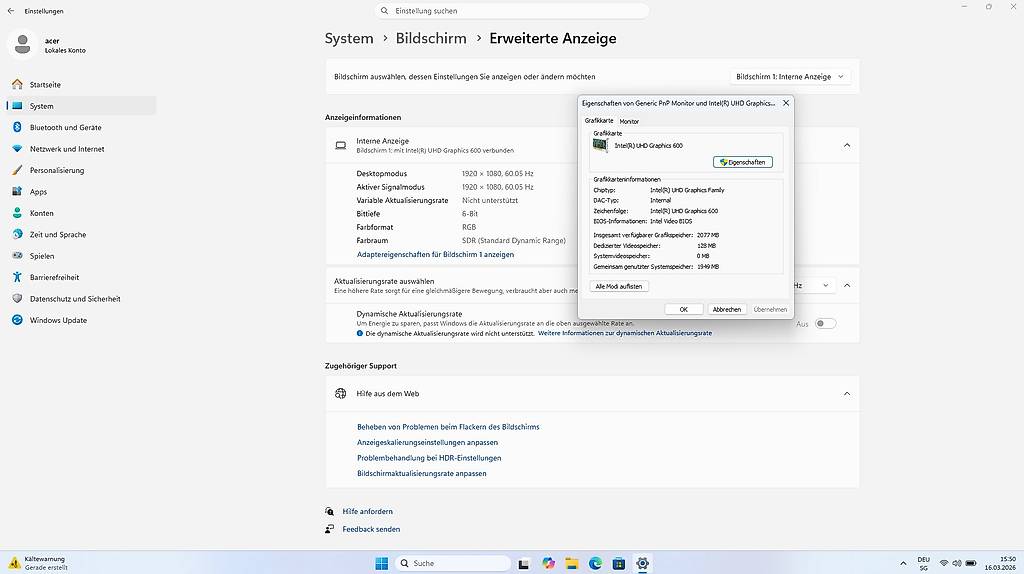Click Alle Modi auflisten button
The image size is (1024, 574).
click(618, 287)
